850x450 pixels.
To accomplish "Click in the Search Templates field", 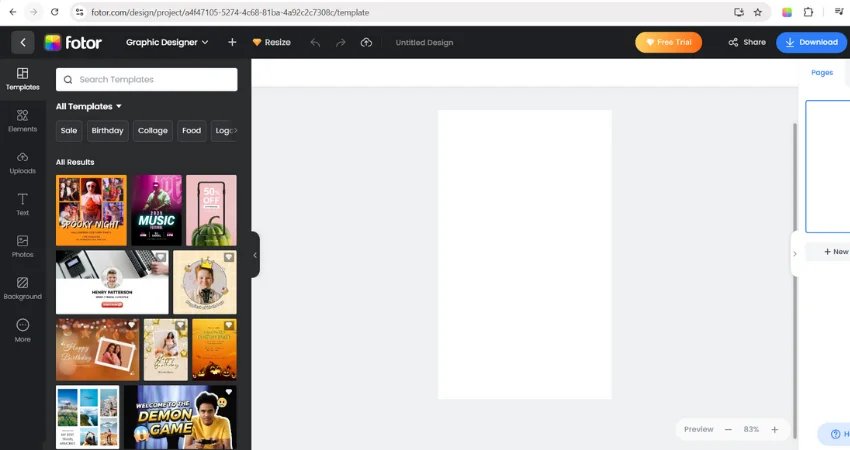I will pos(146,80).
